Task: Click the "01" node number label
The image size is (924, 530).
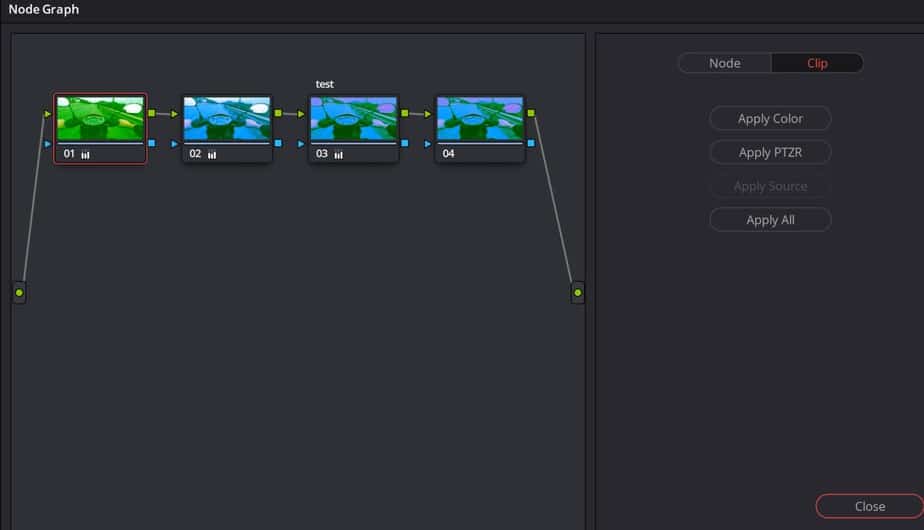Action: click(x=69, y=154)
